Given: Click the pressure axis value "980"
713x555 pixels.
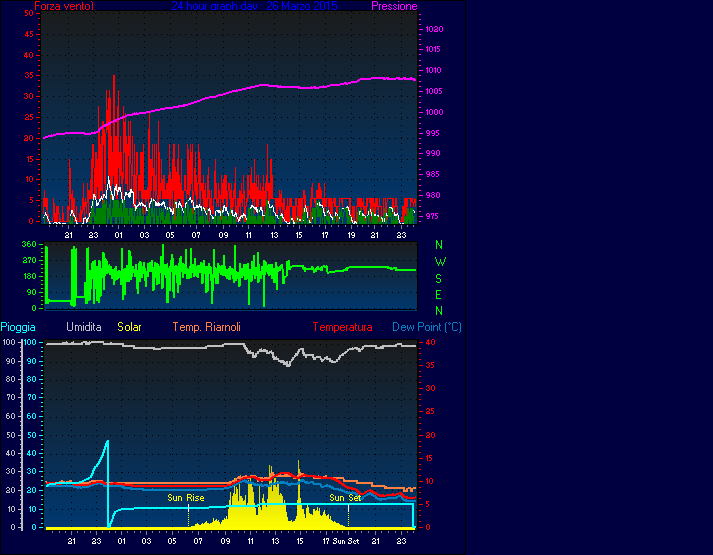Looking at the screenshot, I should [433, 195].
